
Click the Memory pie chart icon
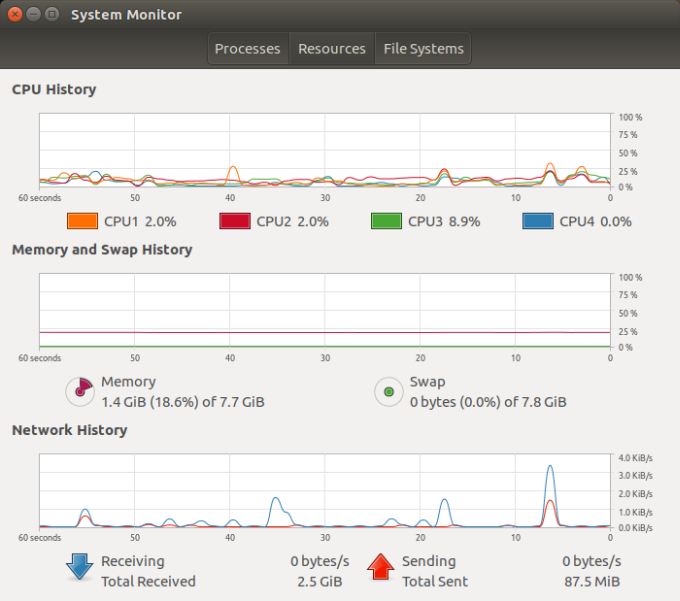pyautogui.click(x=79, y=392)
